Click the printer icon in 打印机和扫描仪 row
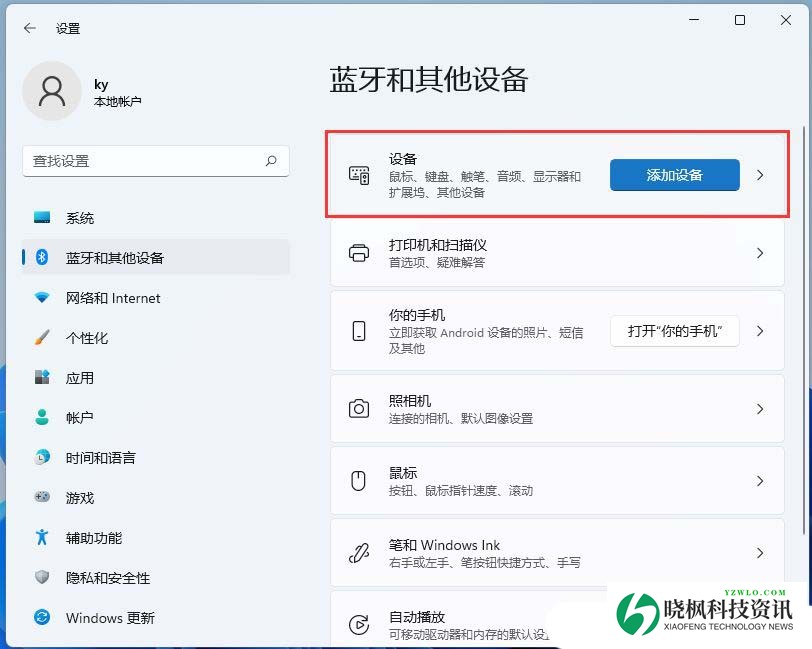The height and width of the screenshot is (649, 812). (x=358, y=253)
